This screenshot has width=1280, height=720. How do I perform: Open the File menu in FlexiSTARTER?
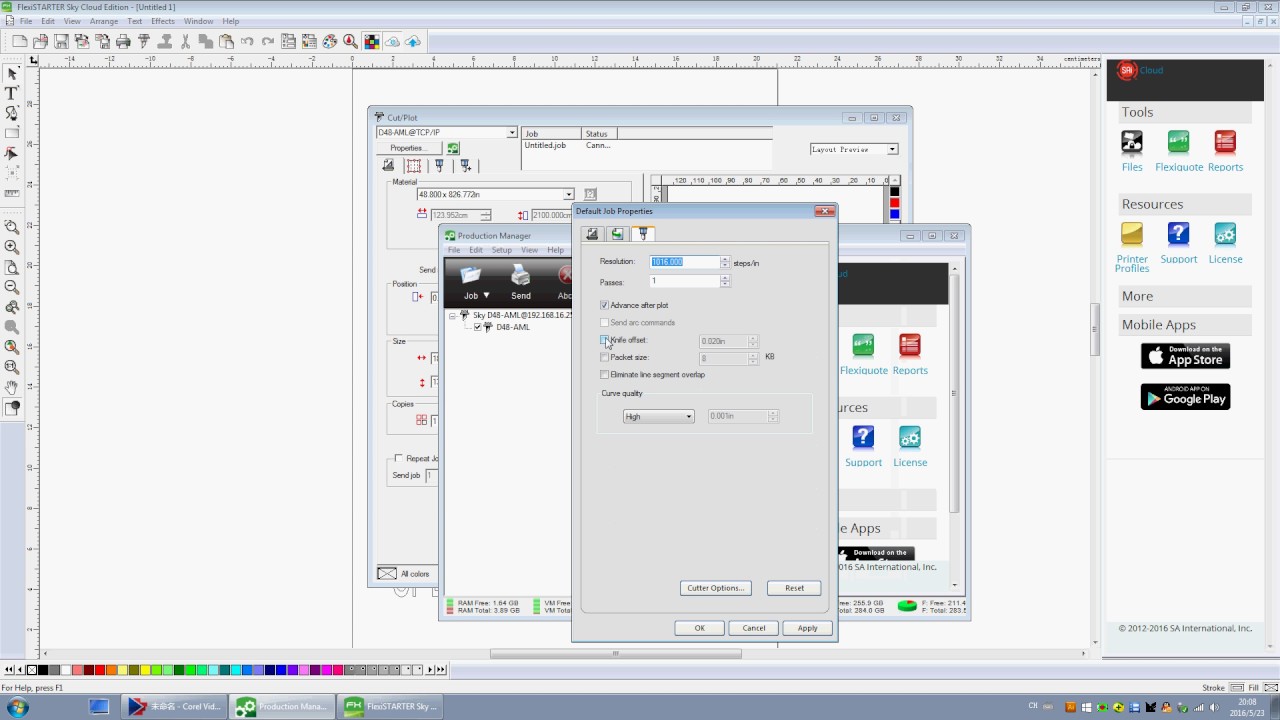pyautogui.click(x=25, y=21)
